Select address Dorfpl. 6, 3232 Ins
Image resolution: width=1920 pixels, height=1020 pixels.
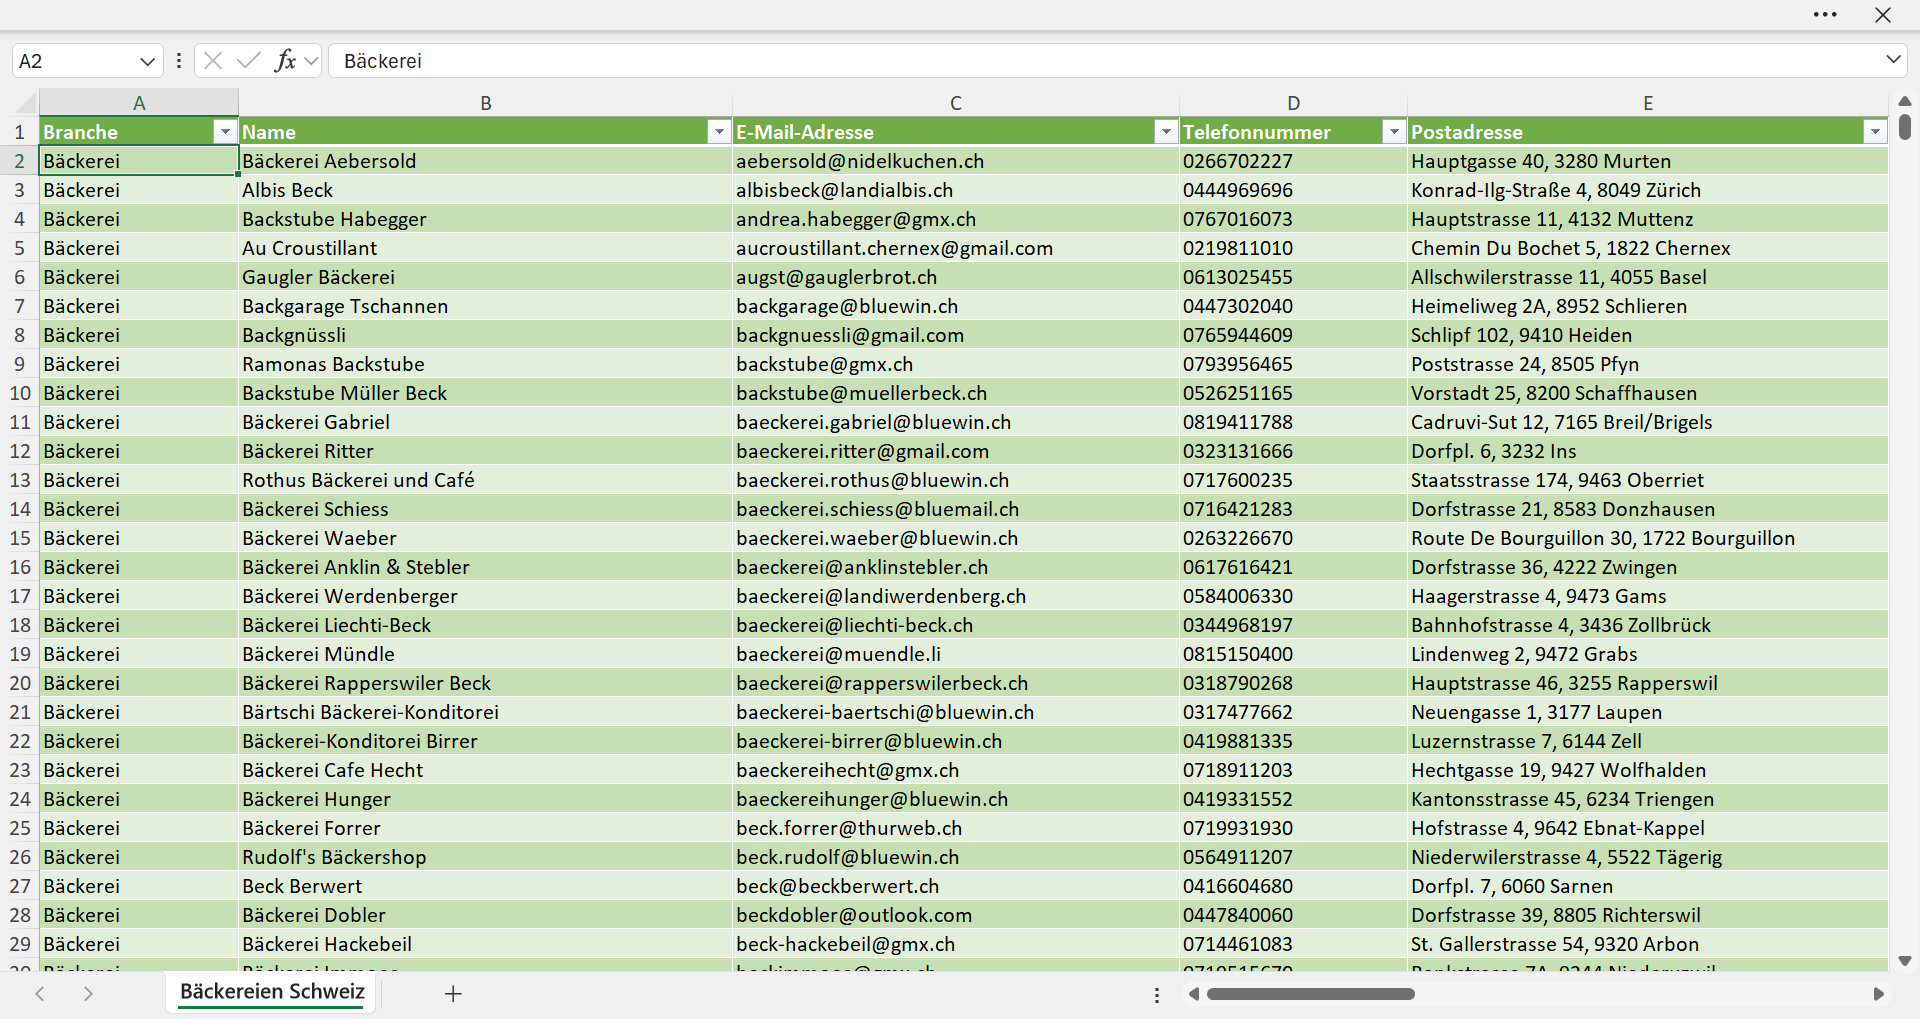click(1648, 451)
